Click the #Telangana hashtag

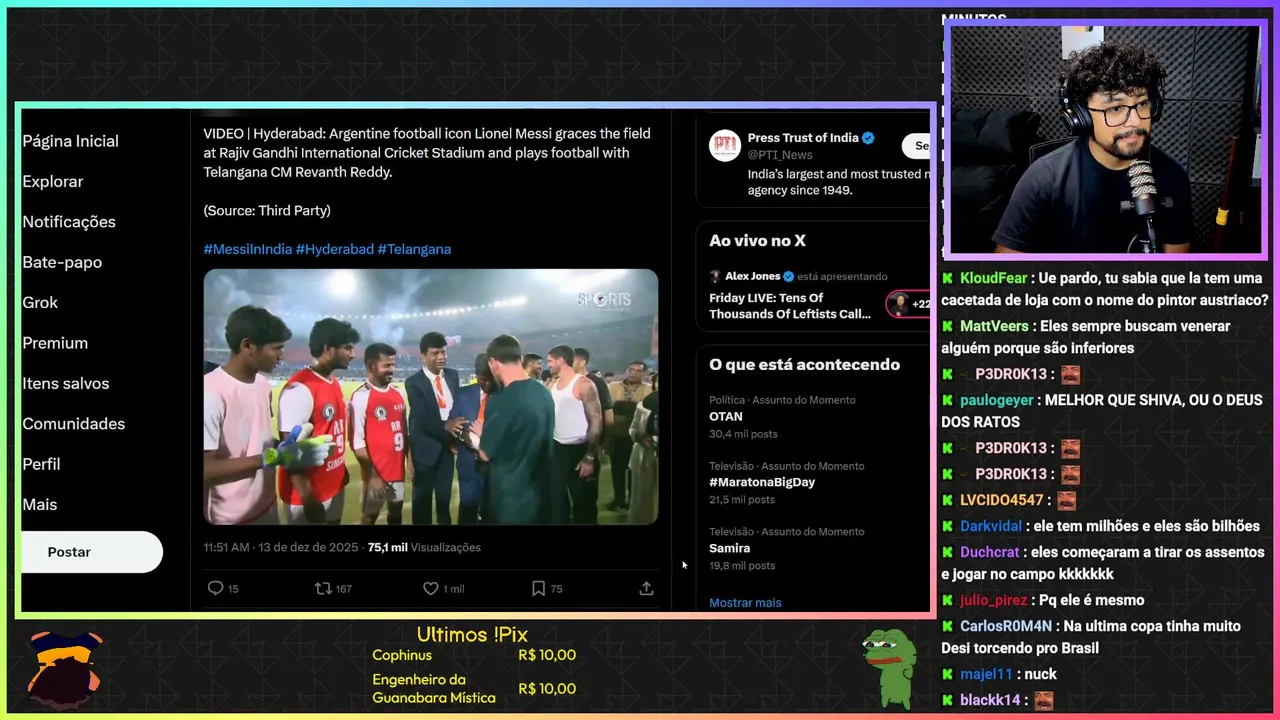point(414,249)
